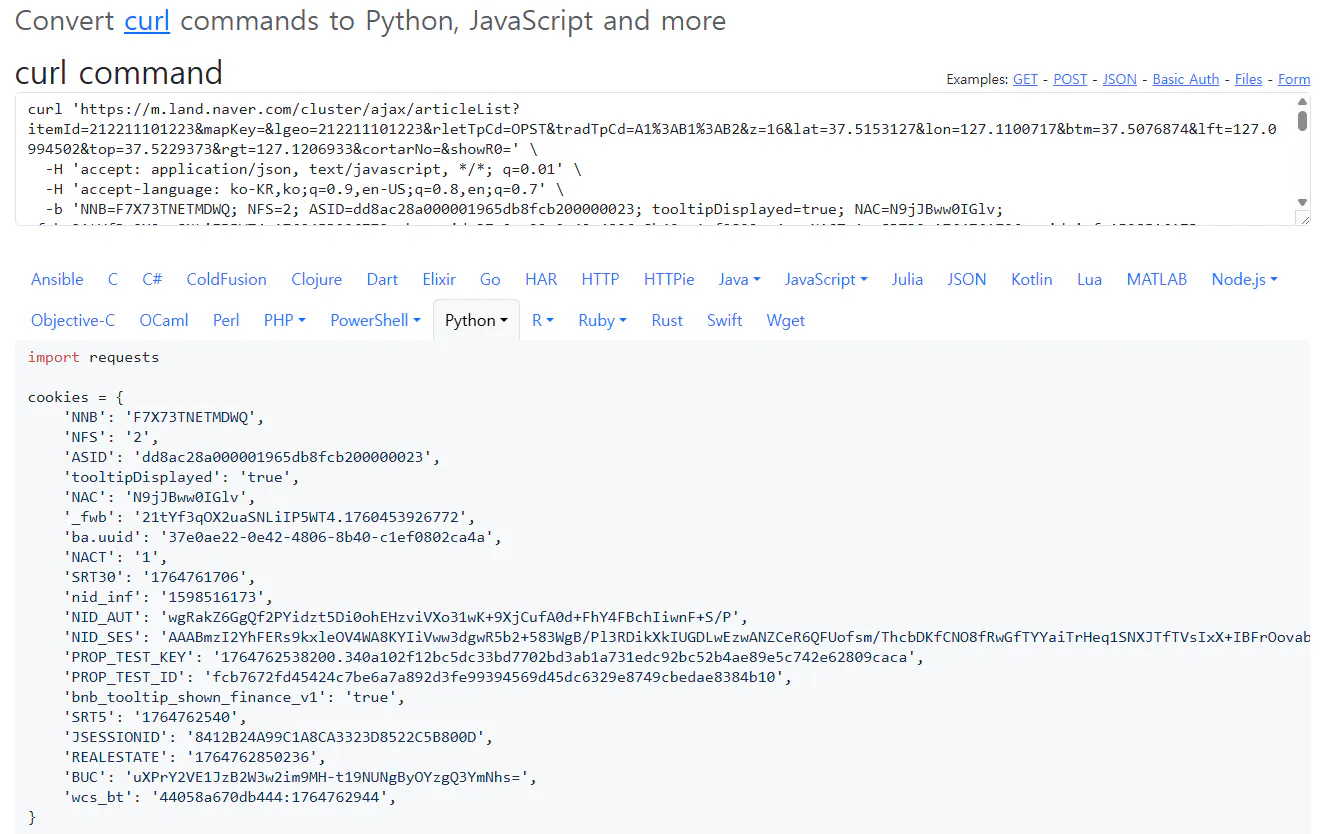Load the Files example

pos(1248,79)
